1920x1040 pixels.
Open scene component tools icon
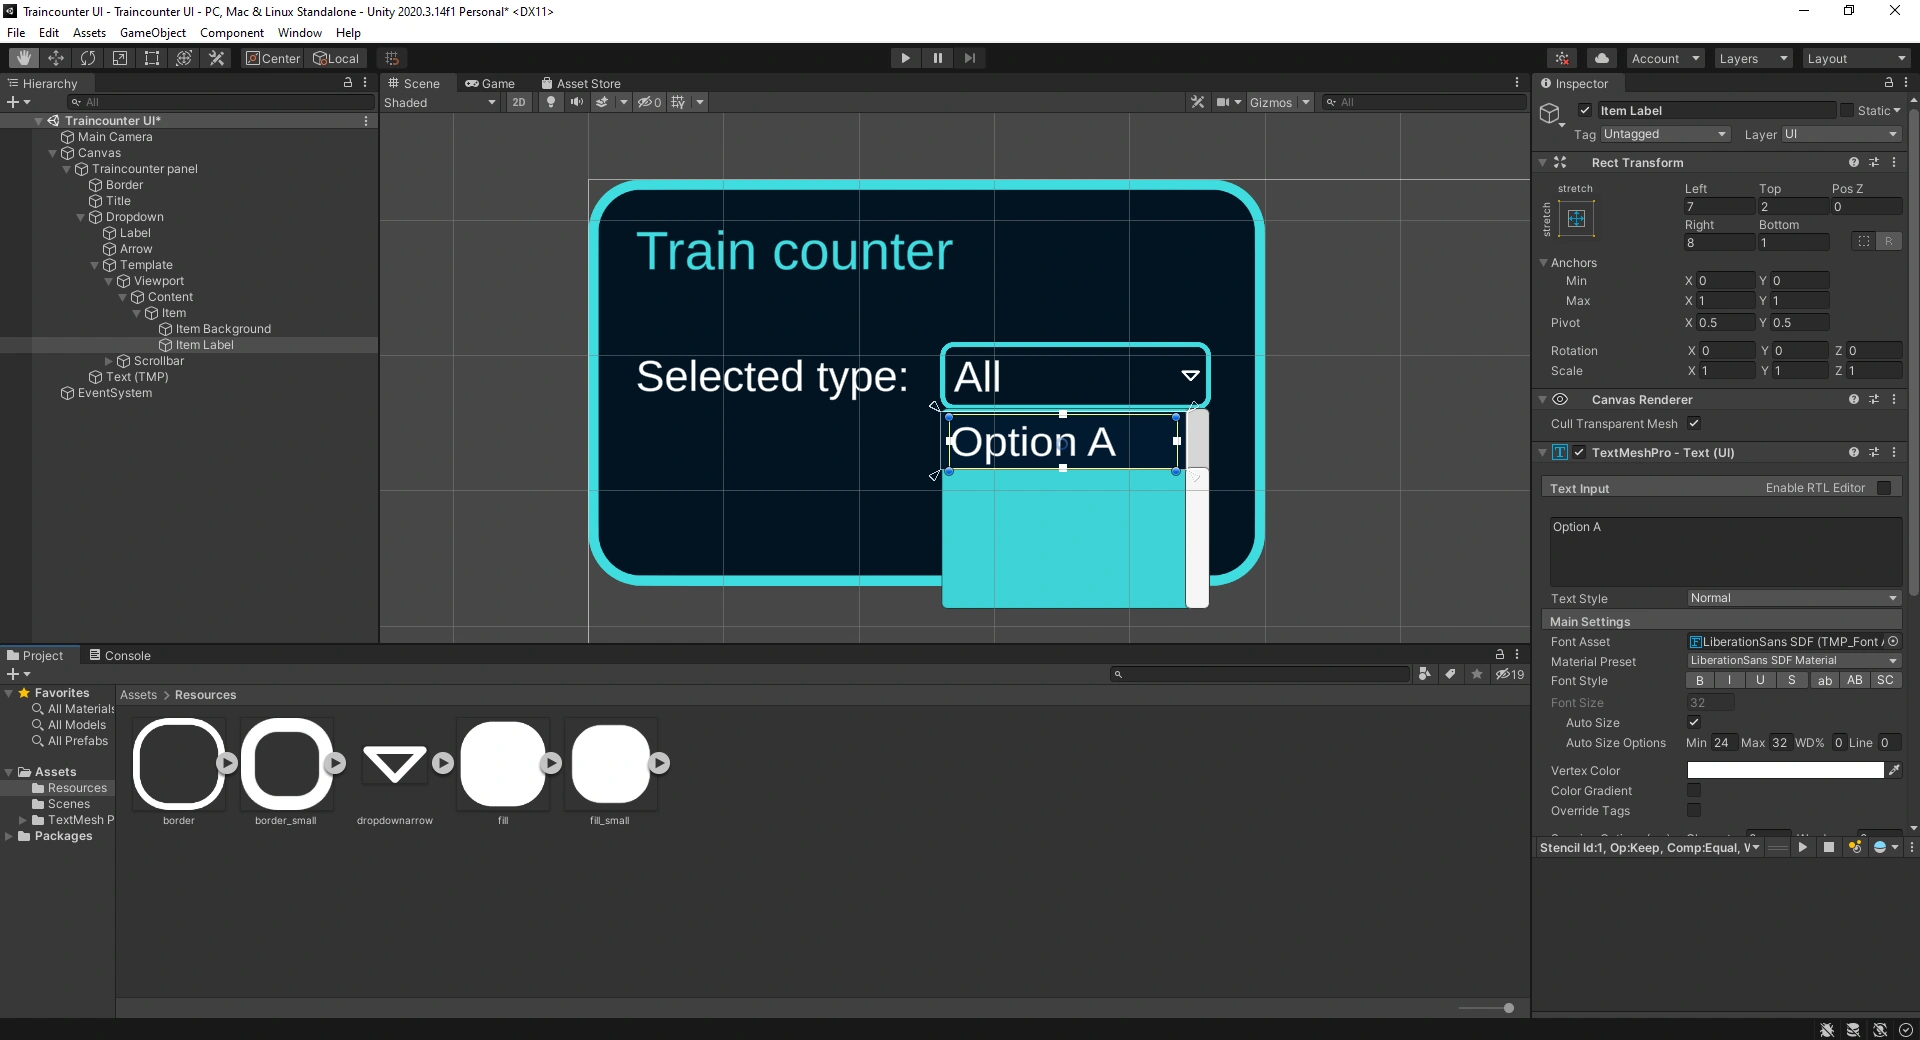tap(1198, 102)
